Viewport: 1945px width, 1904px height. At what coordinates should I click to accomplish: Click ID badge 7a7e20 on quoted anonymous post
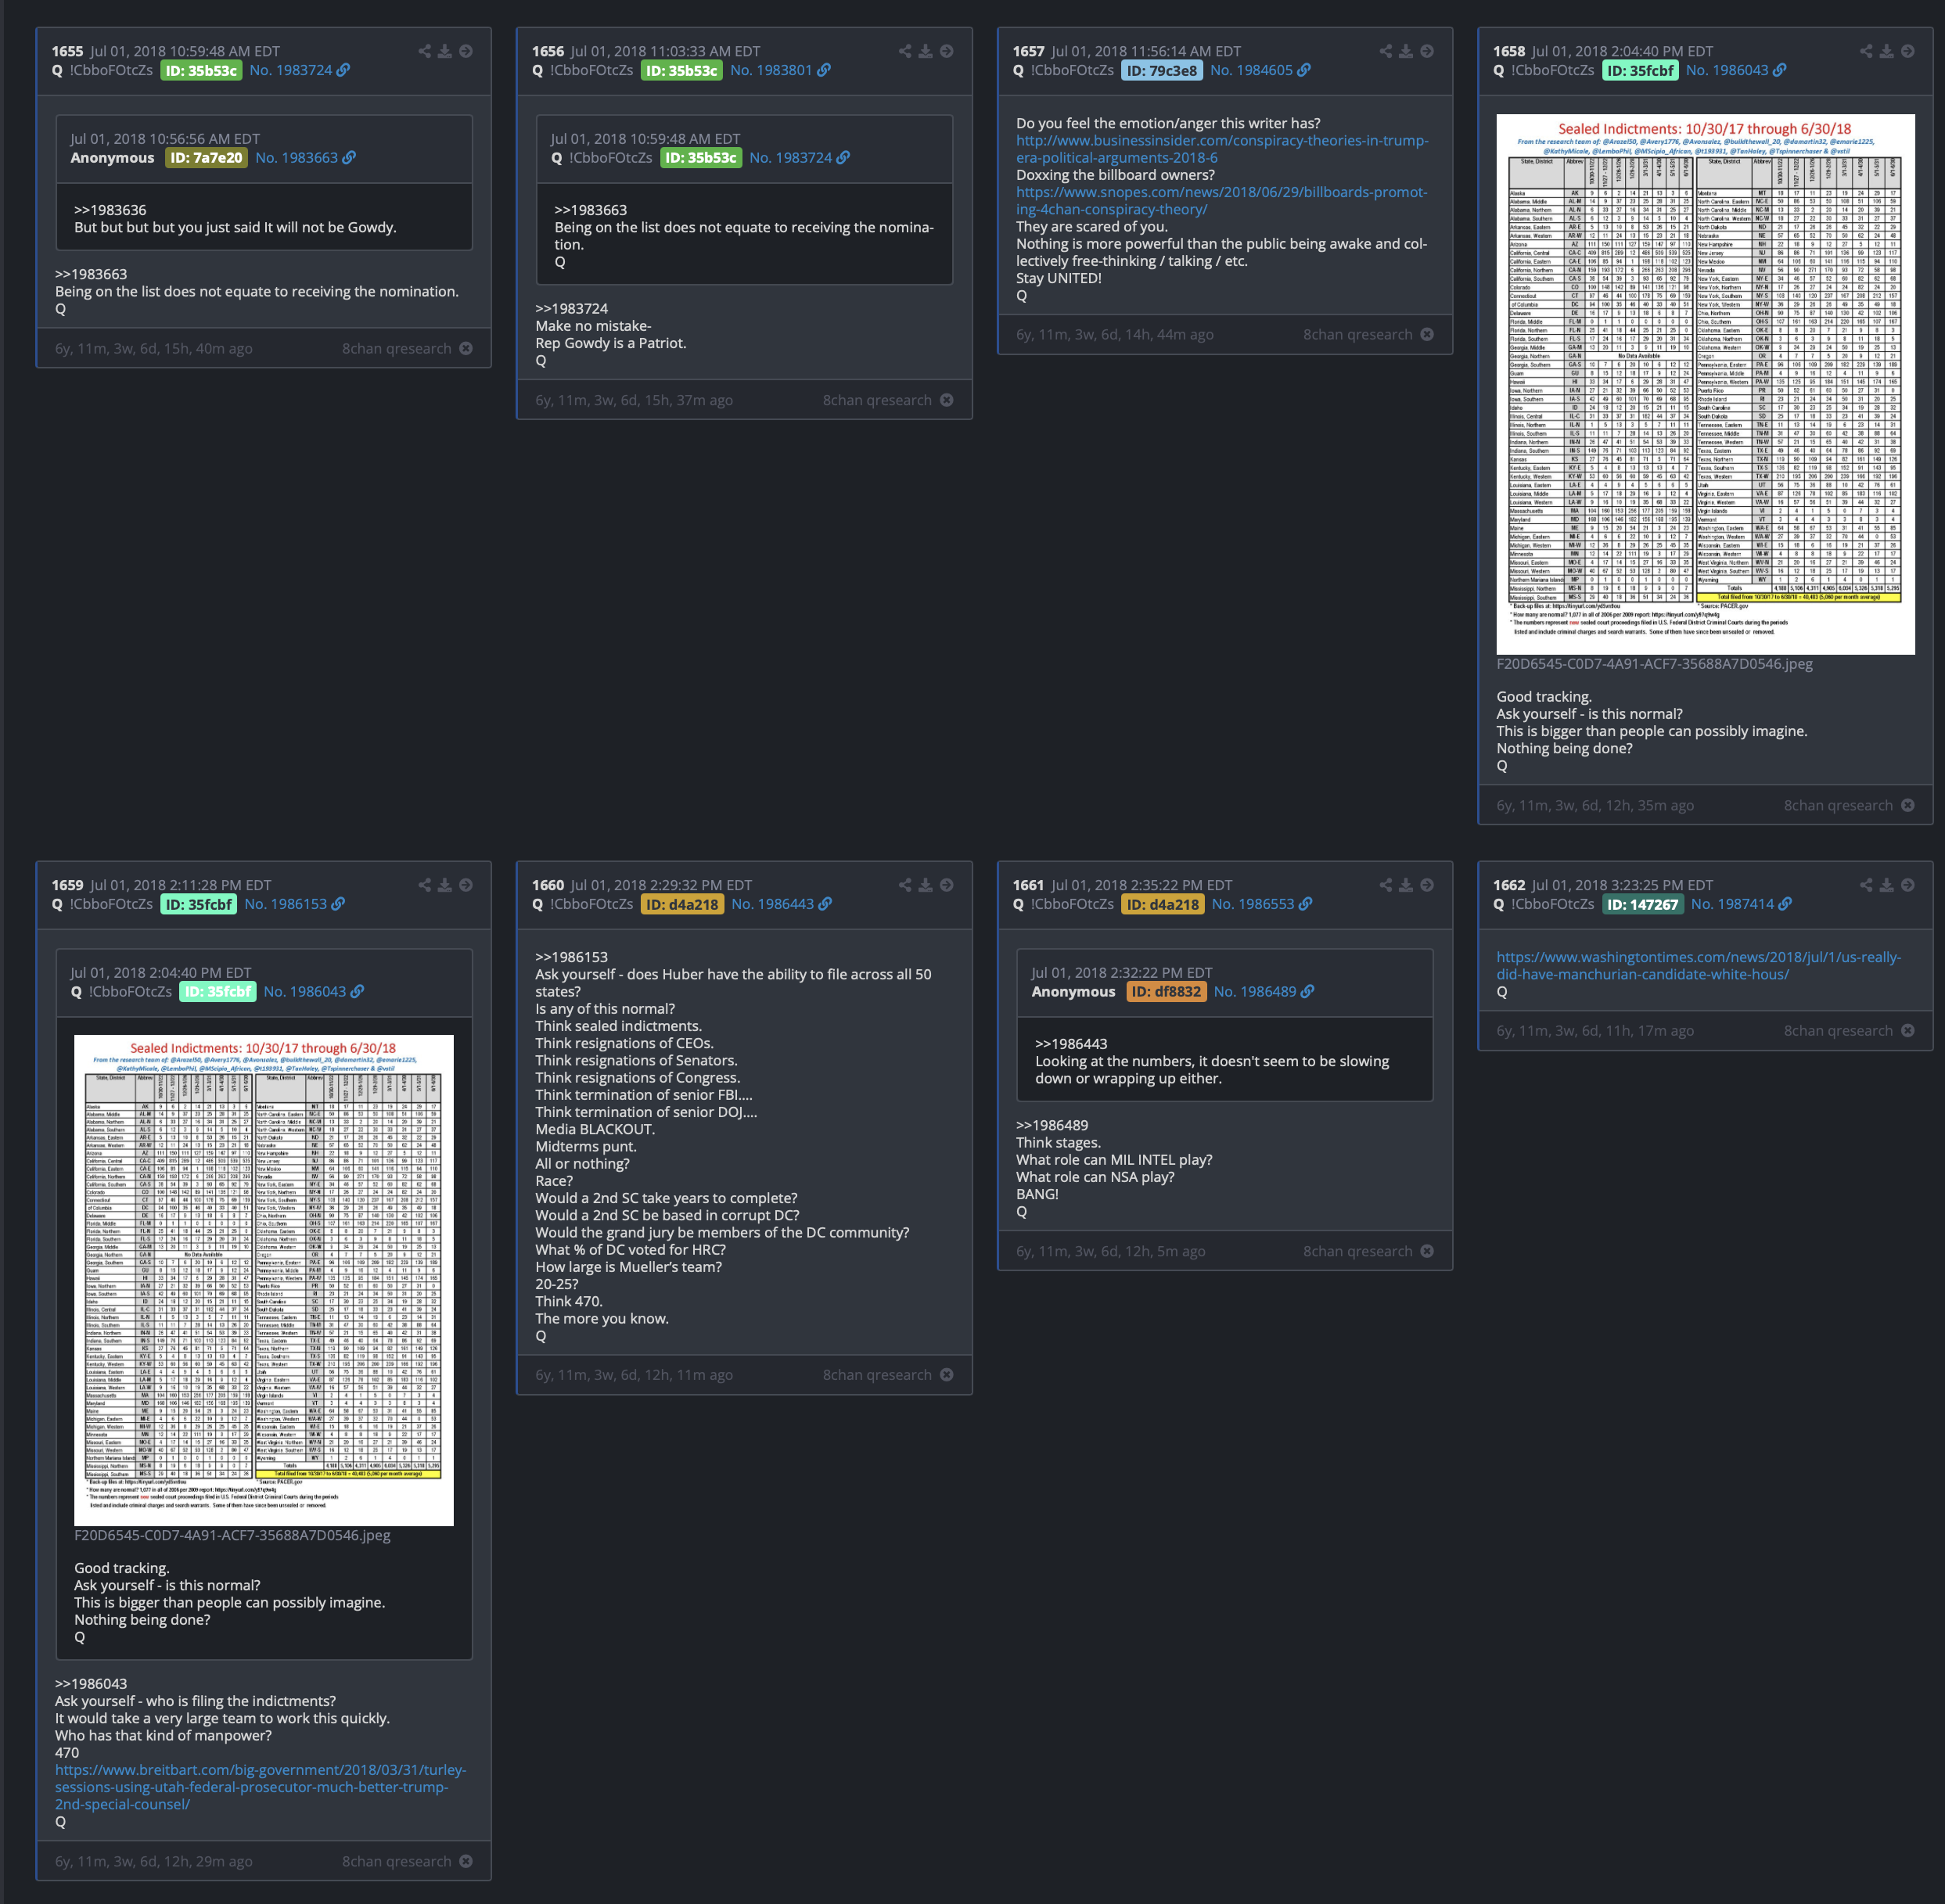click(x=206, y=158)
